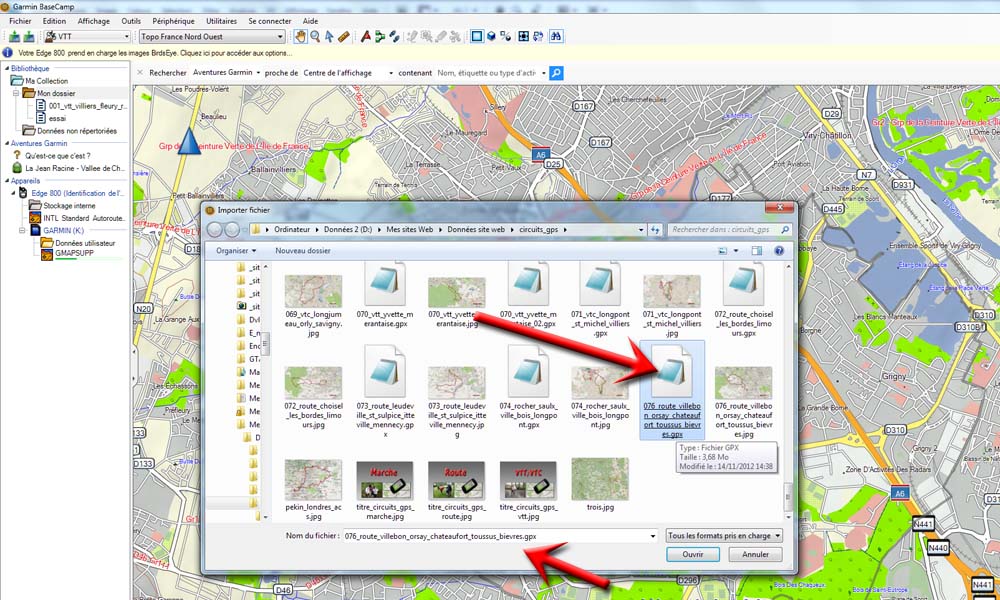Select the New Track footprints tool
The height and width of the screenshot is (600, 1000).
[395, 36]
